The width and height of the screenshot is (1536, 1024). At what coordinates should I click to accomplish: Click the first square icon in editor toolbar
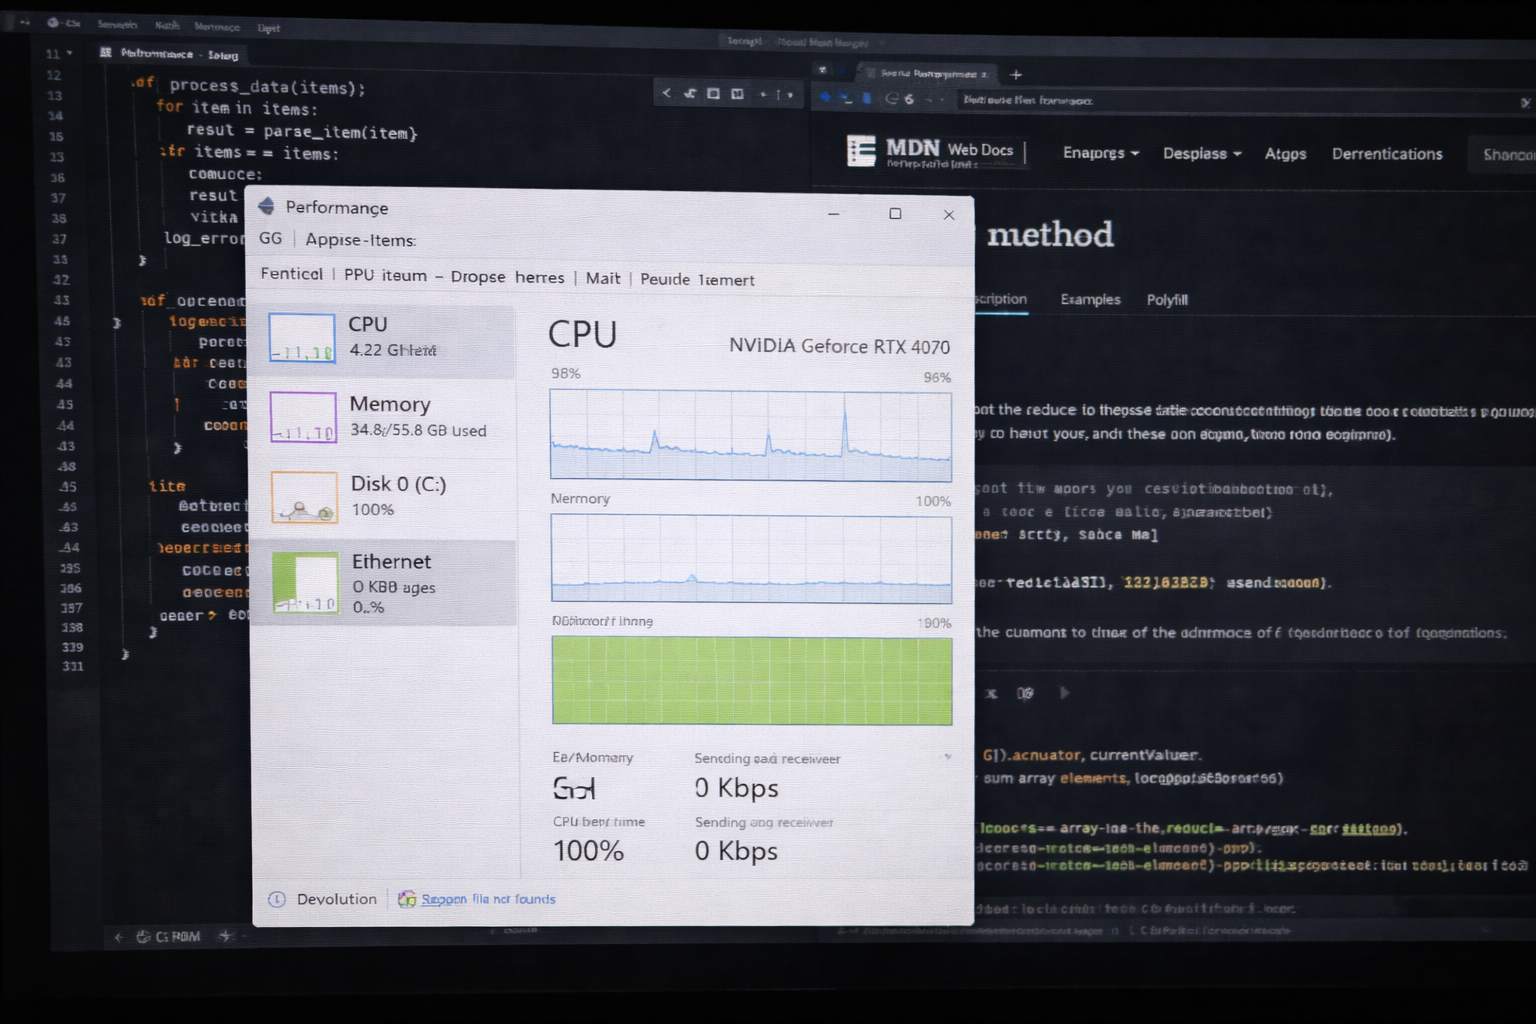713,94
